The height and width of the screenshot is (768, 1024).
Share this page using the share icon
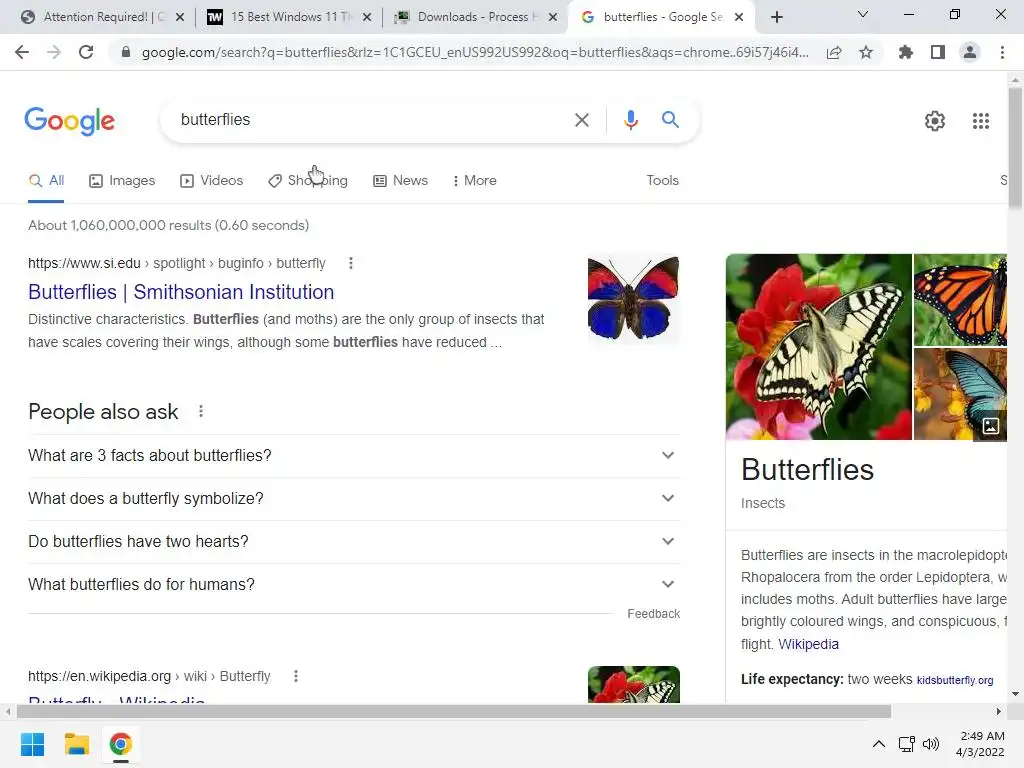tap(834, 52)
